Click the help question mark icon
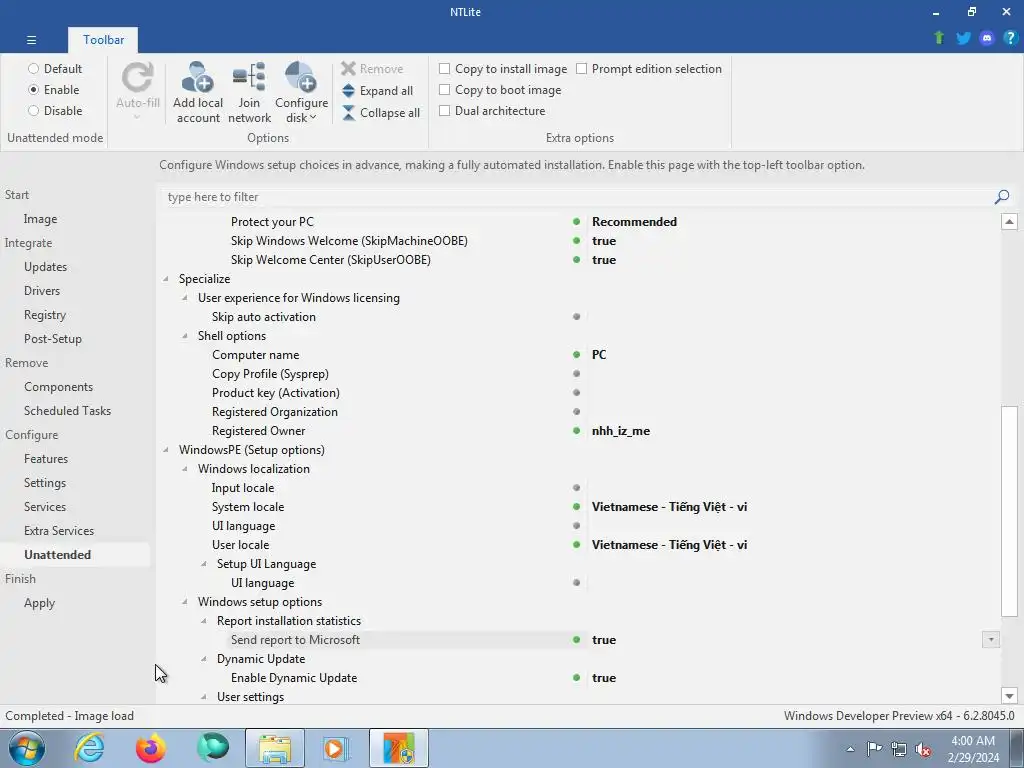 pos(1010,38)
